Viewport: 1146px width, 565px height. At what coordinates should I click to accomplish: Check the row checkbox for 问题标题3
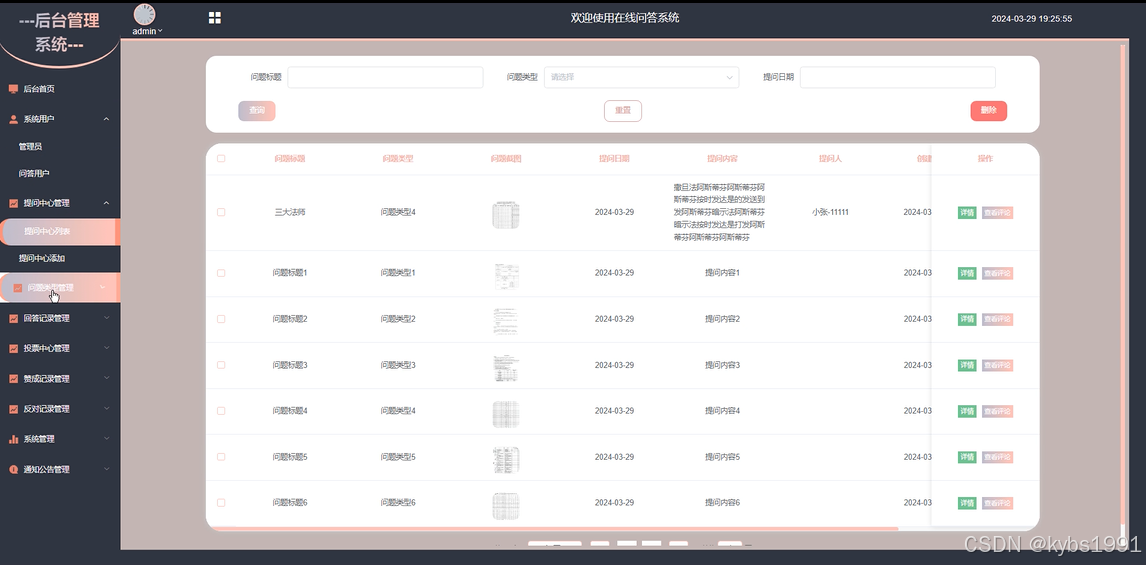coord(221,365)
